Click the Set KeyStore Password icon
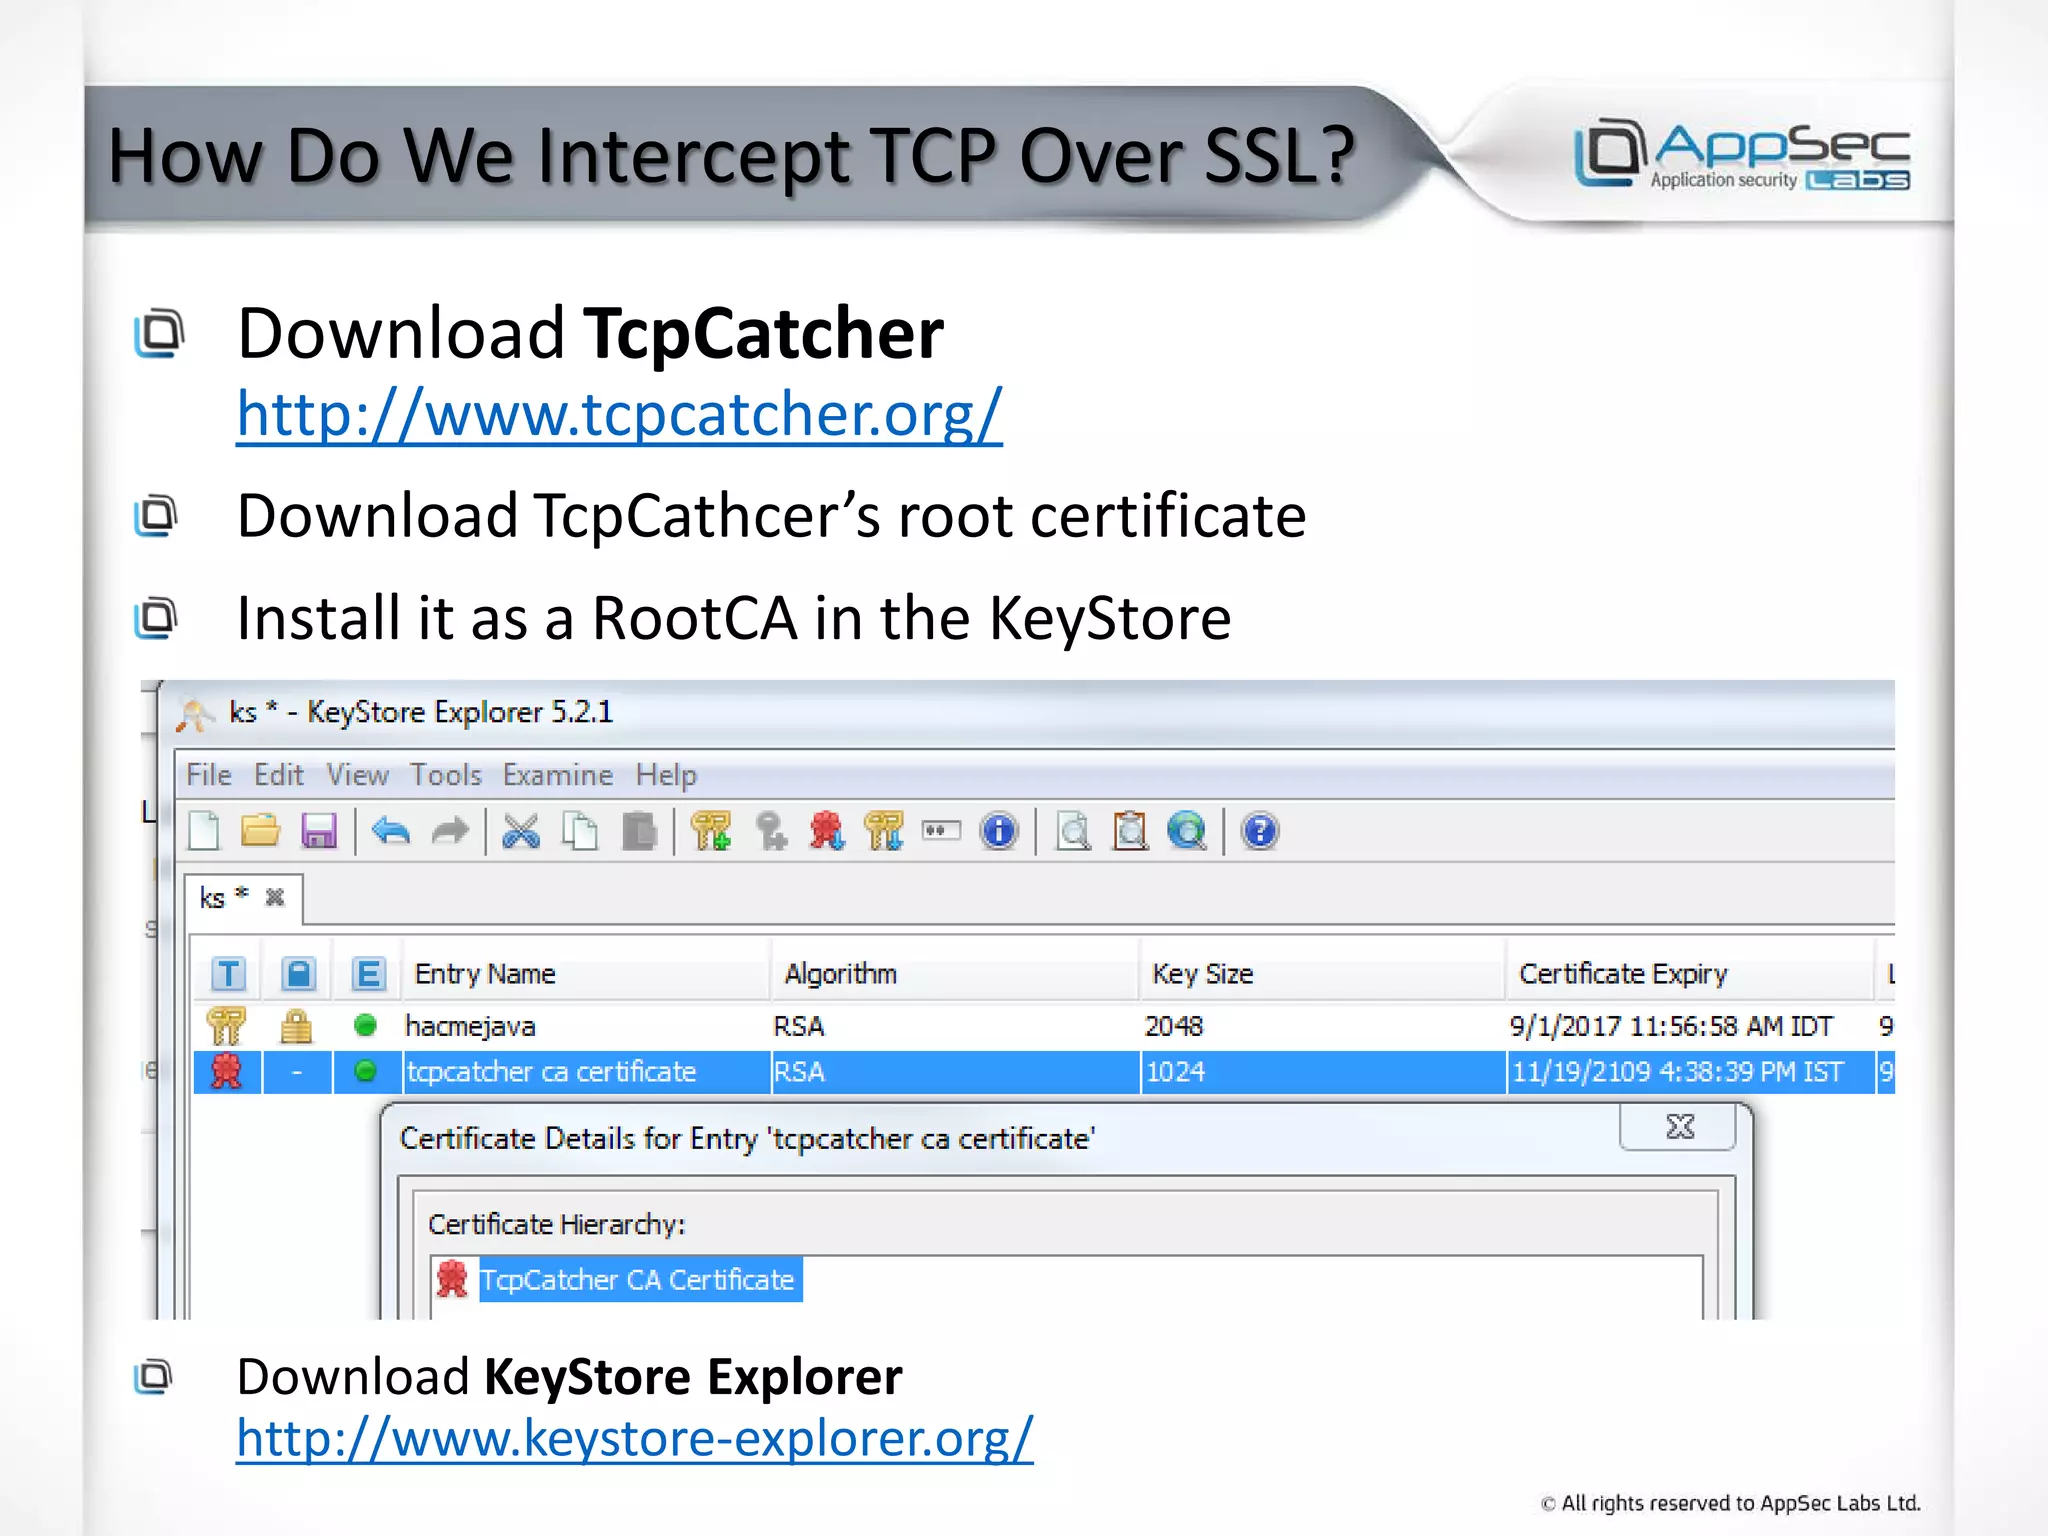Viewport: 2048px width, 1536px height. click(941, 830)
